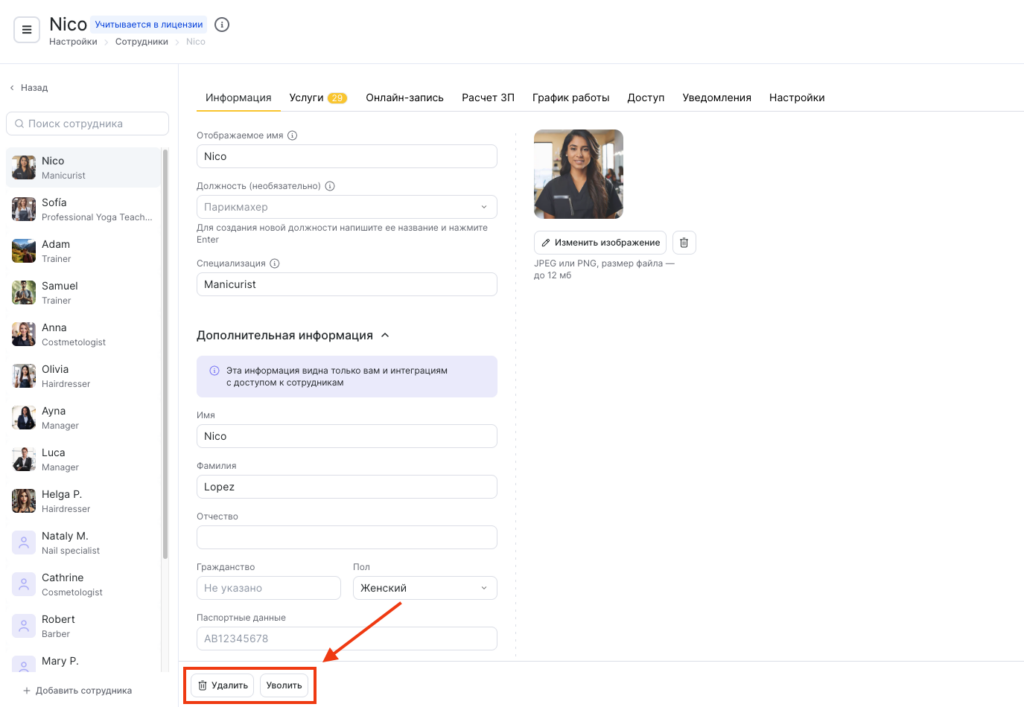1024x707 pixels.
Task: Click info icon next to Специализация label
Action: (x=275, y=264)
